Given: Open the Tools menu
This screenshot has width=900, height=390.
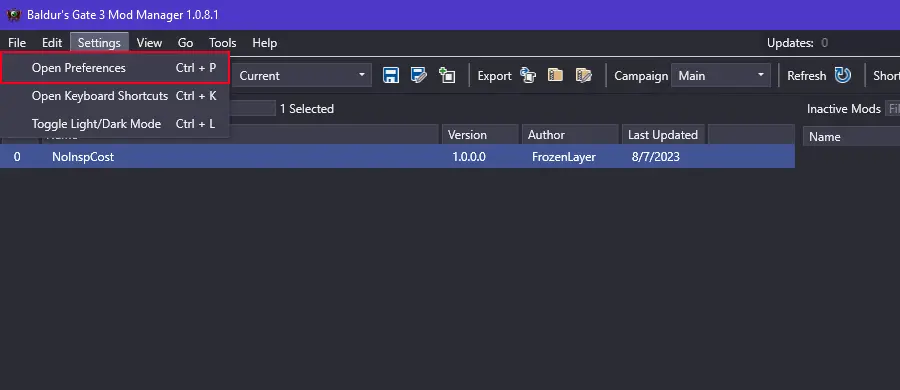Looking at the screenshot, I should [x=223, y=43].
